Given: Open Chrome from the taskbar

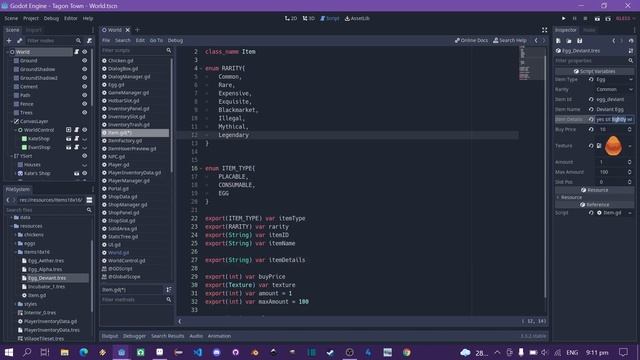Looking at the screenshot, I should (x=407, y=352).
